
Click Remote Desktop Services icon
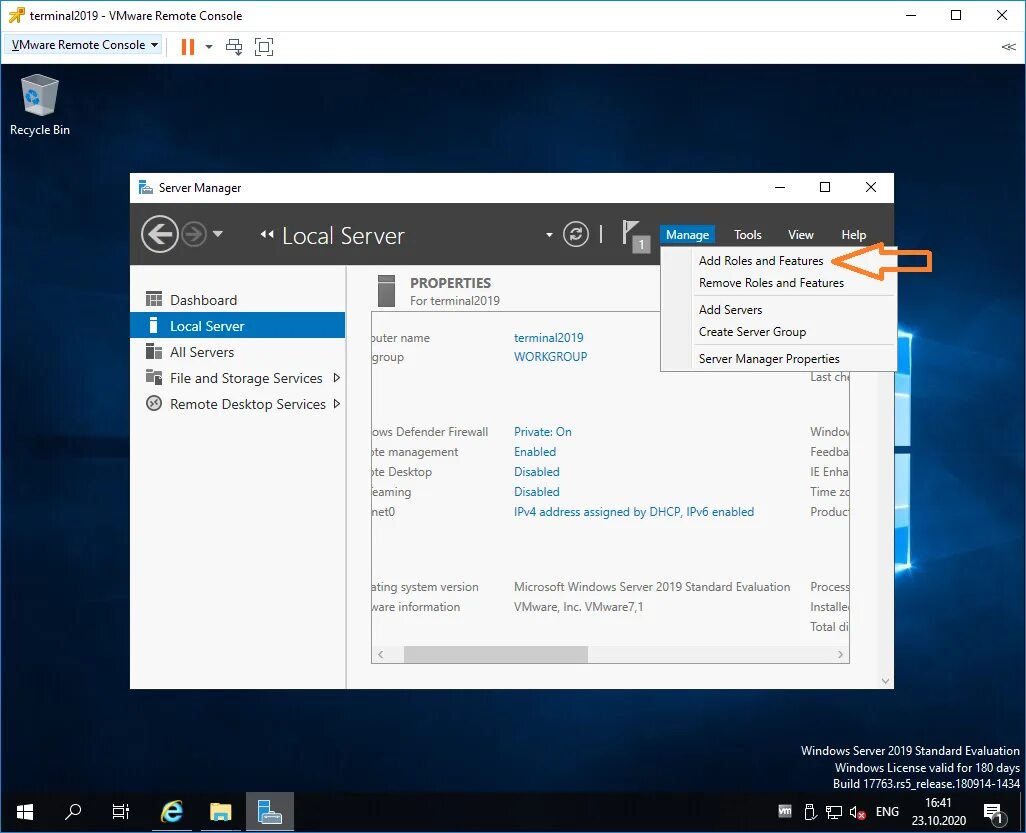[154, 403]
